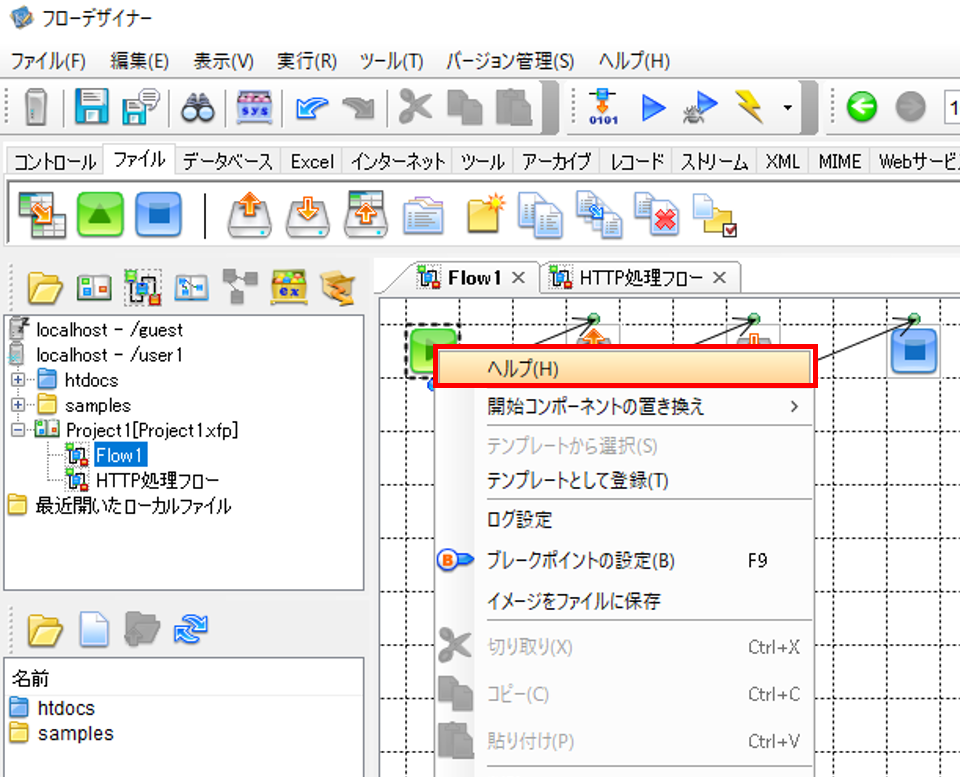This screenshot has height=777, width=960.
Task: Click the refresh icon in file pane
Action: pyautogui.click(x=190, y=629)
